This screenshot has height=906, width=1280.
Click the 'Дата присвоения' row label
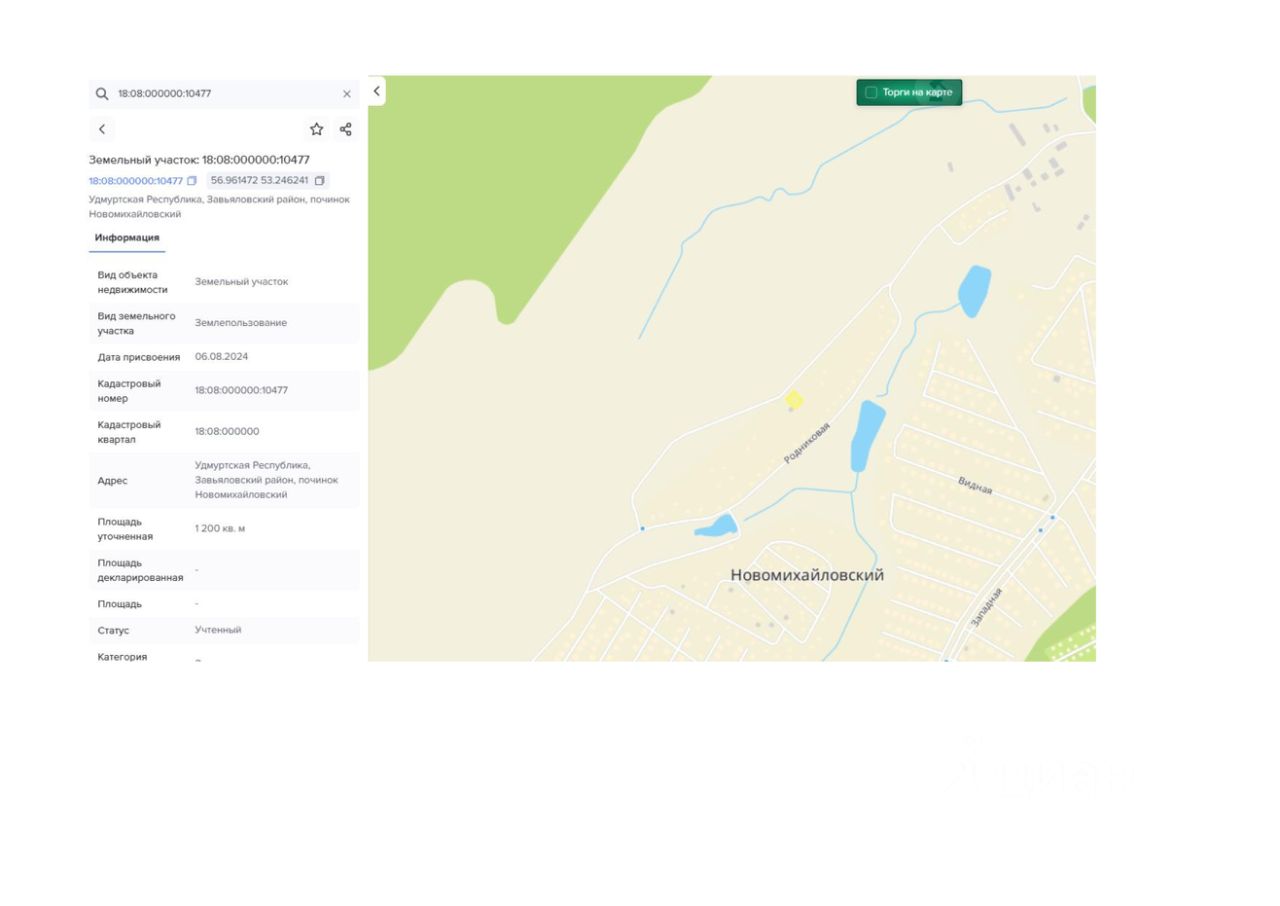click(139, 357)
